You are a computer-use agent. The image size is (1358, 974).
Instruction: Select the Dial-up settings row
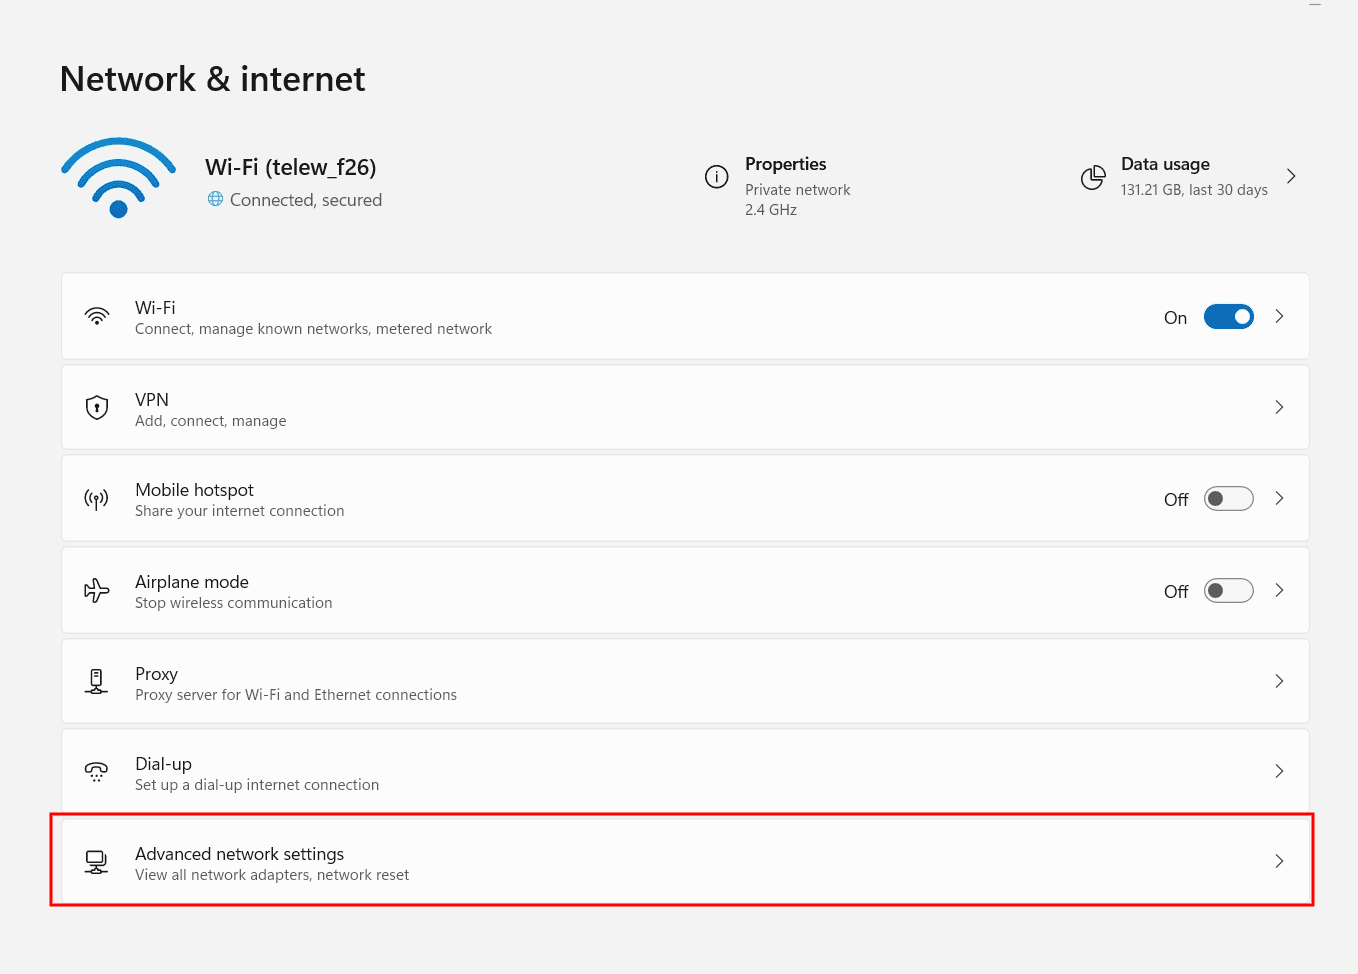point(684,771)
